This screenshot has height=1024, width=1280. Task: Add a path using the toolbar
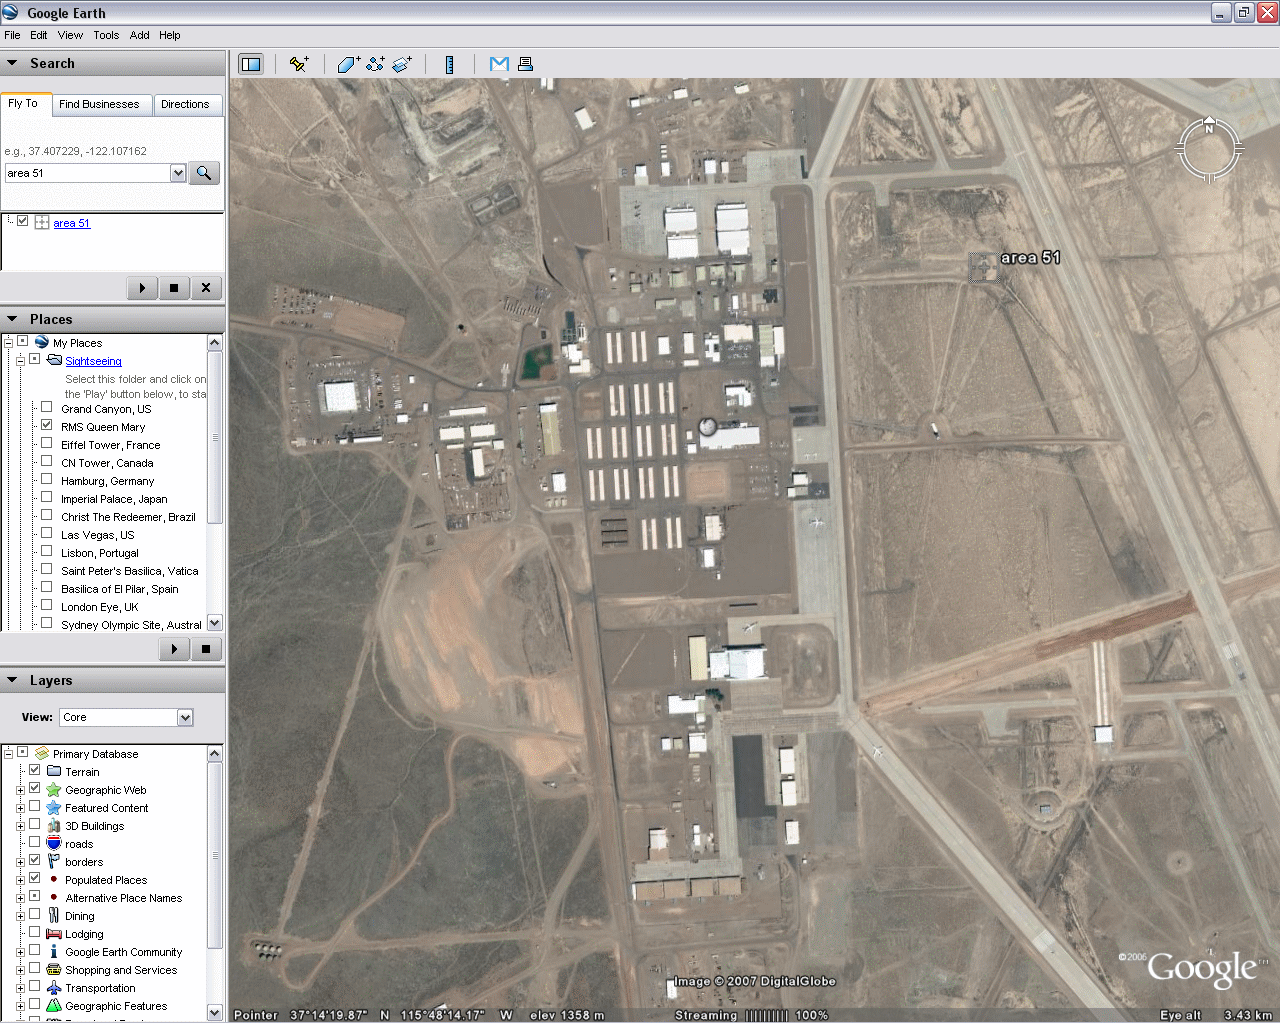(375, 64)
